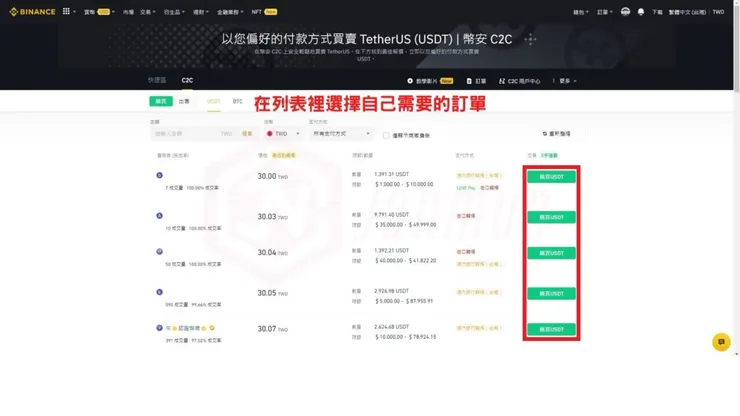Click the download link in header

(657, 12)
